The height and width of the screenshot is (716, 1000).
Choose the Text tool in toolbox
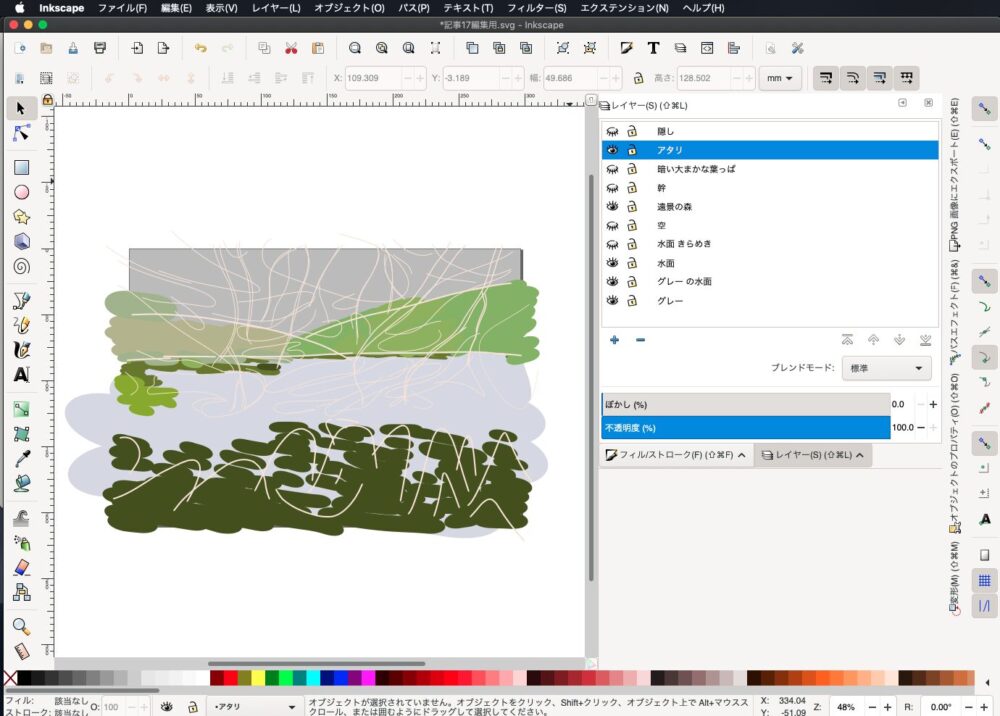click(21, 375)
